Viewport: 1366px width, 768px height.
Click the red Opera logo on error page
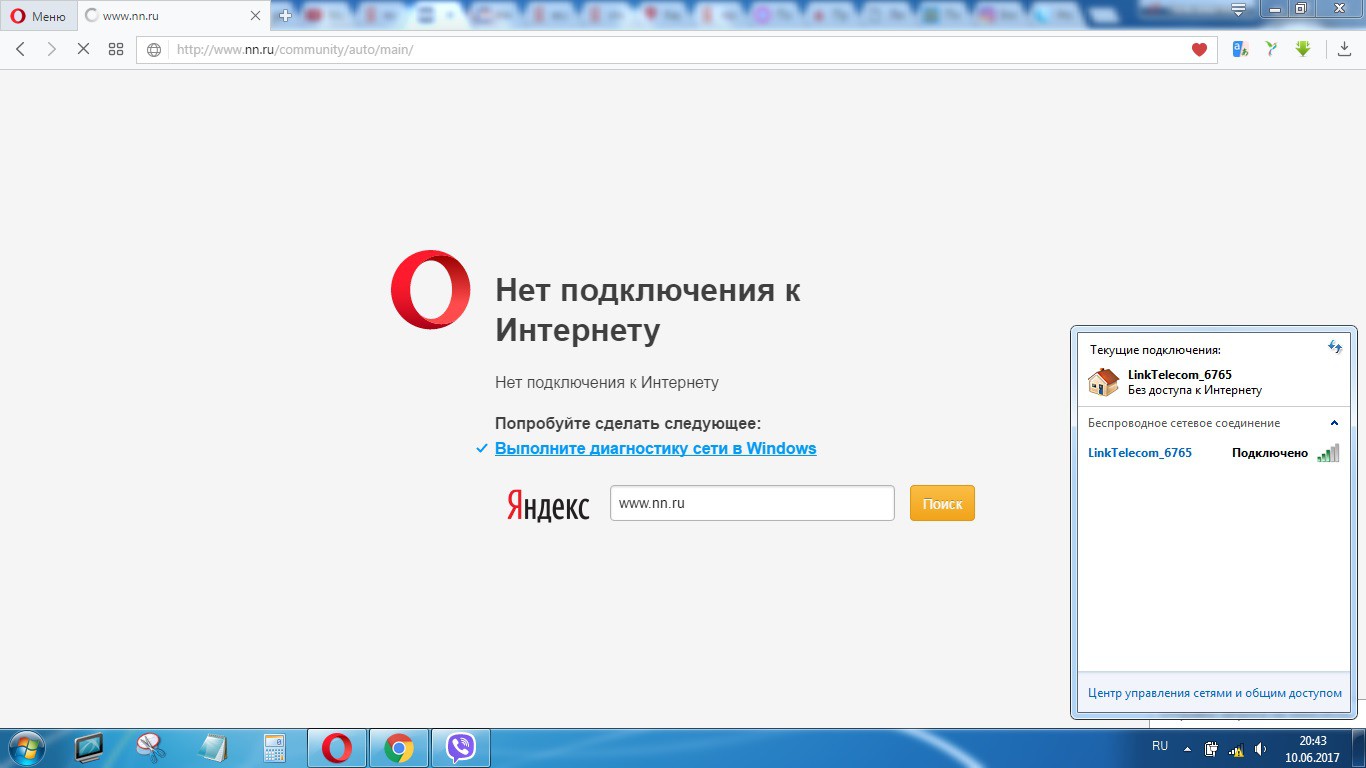click(x=431, y=289)
